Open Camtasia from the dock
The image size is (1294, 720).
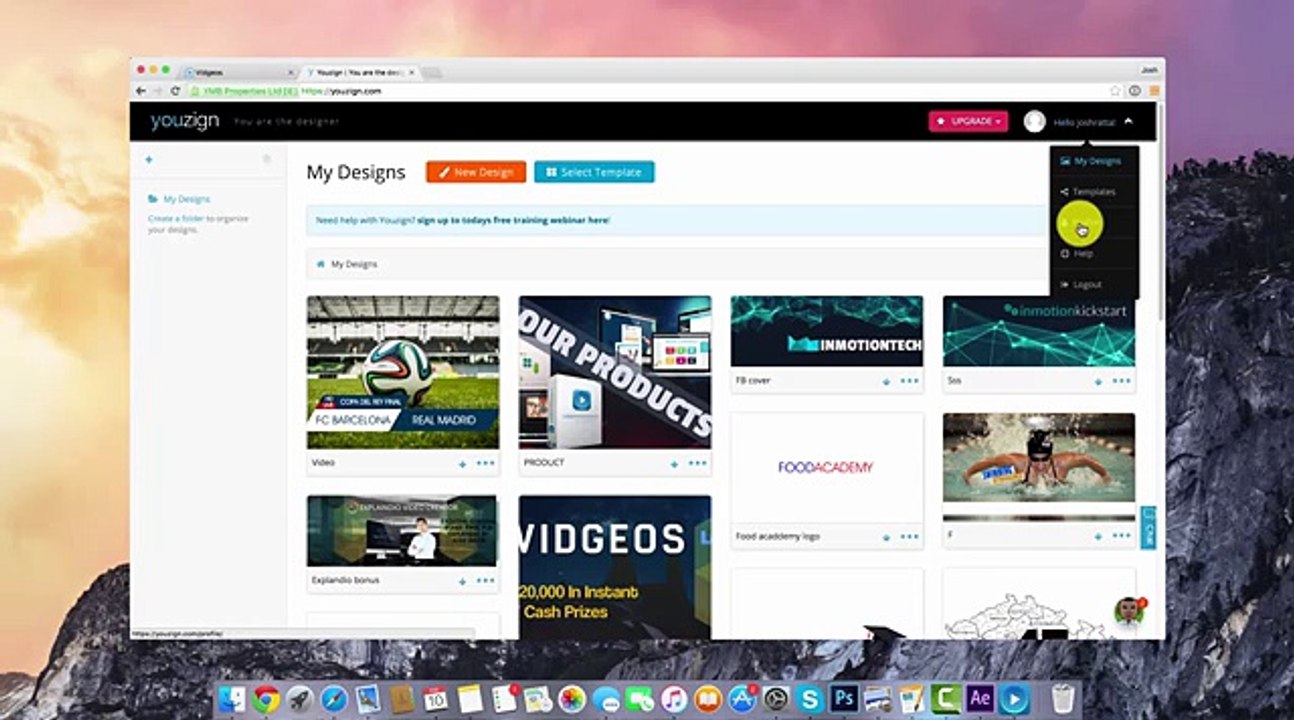click(x=946, y=698)
